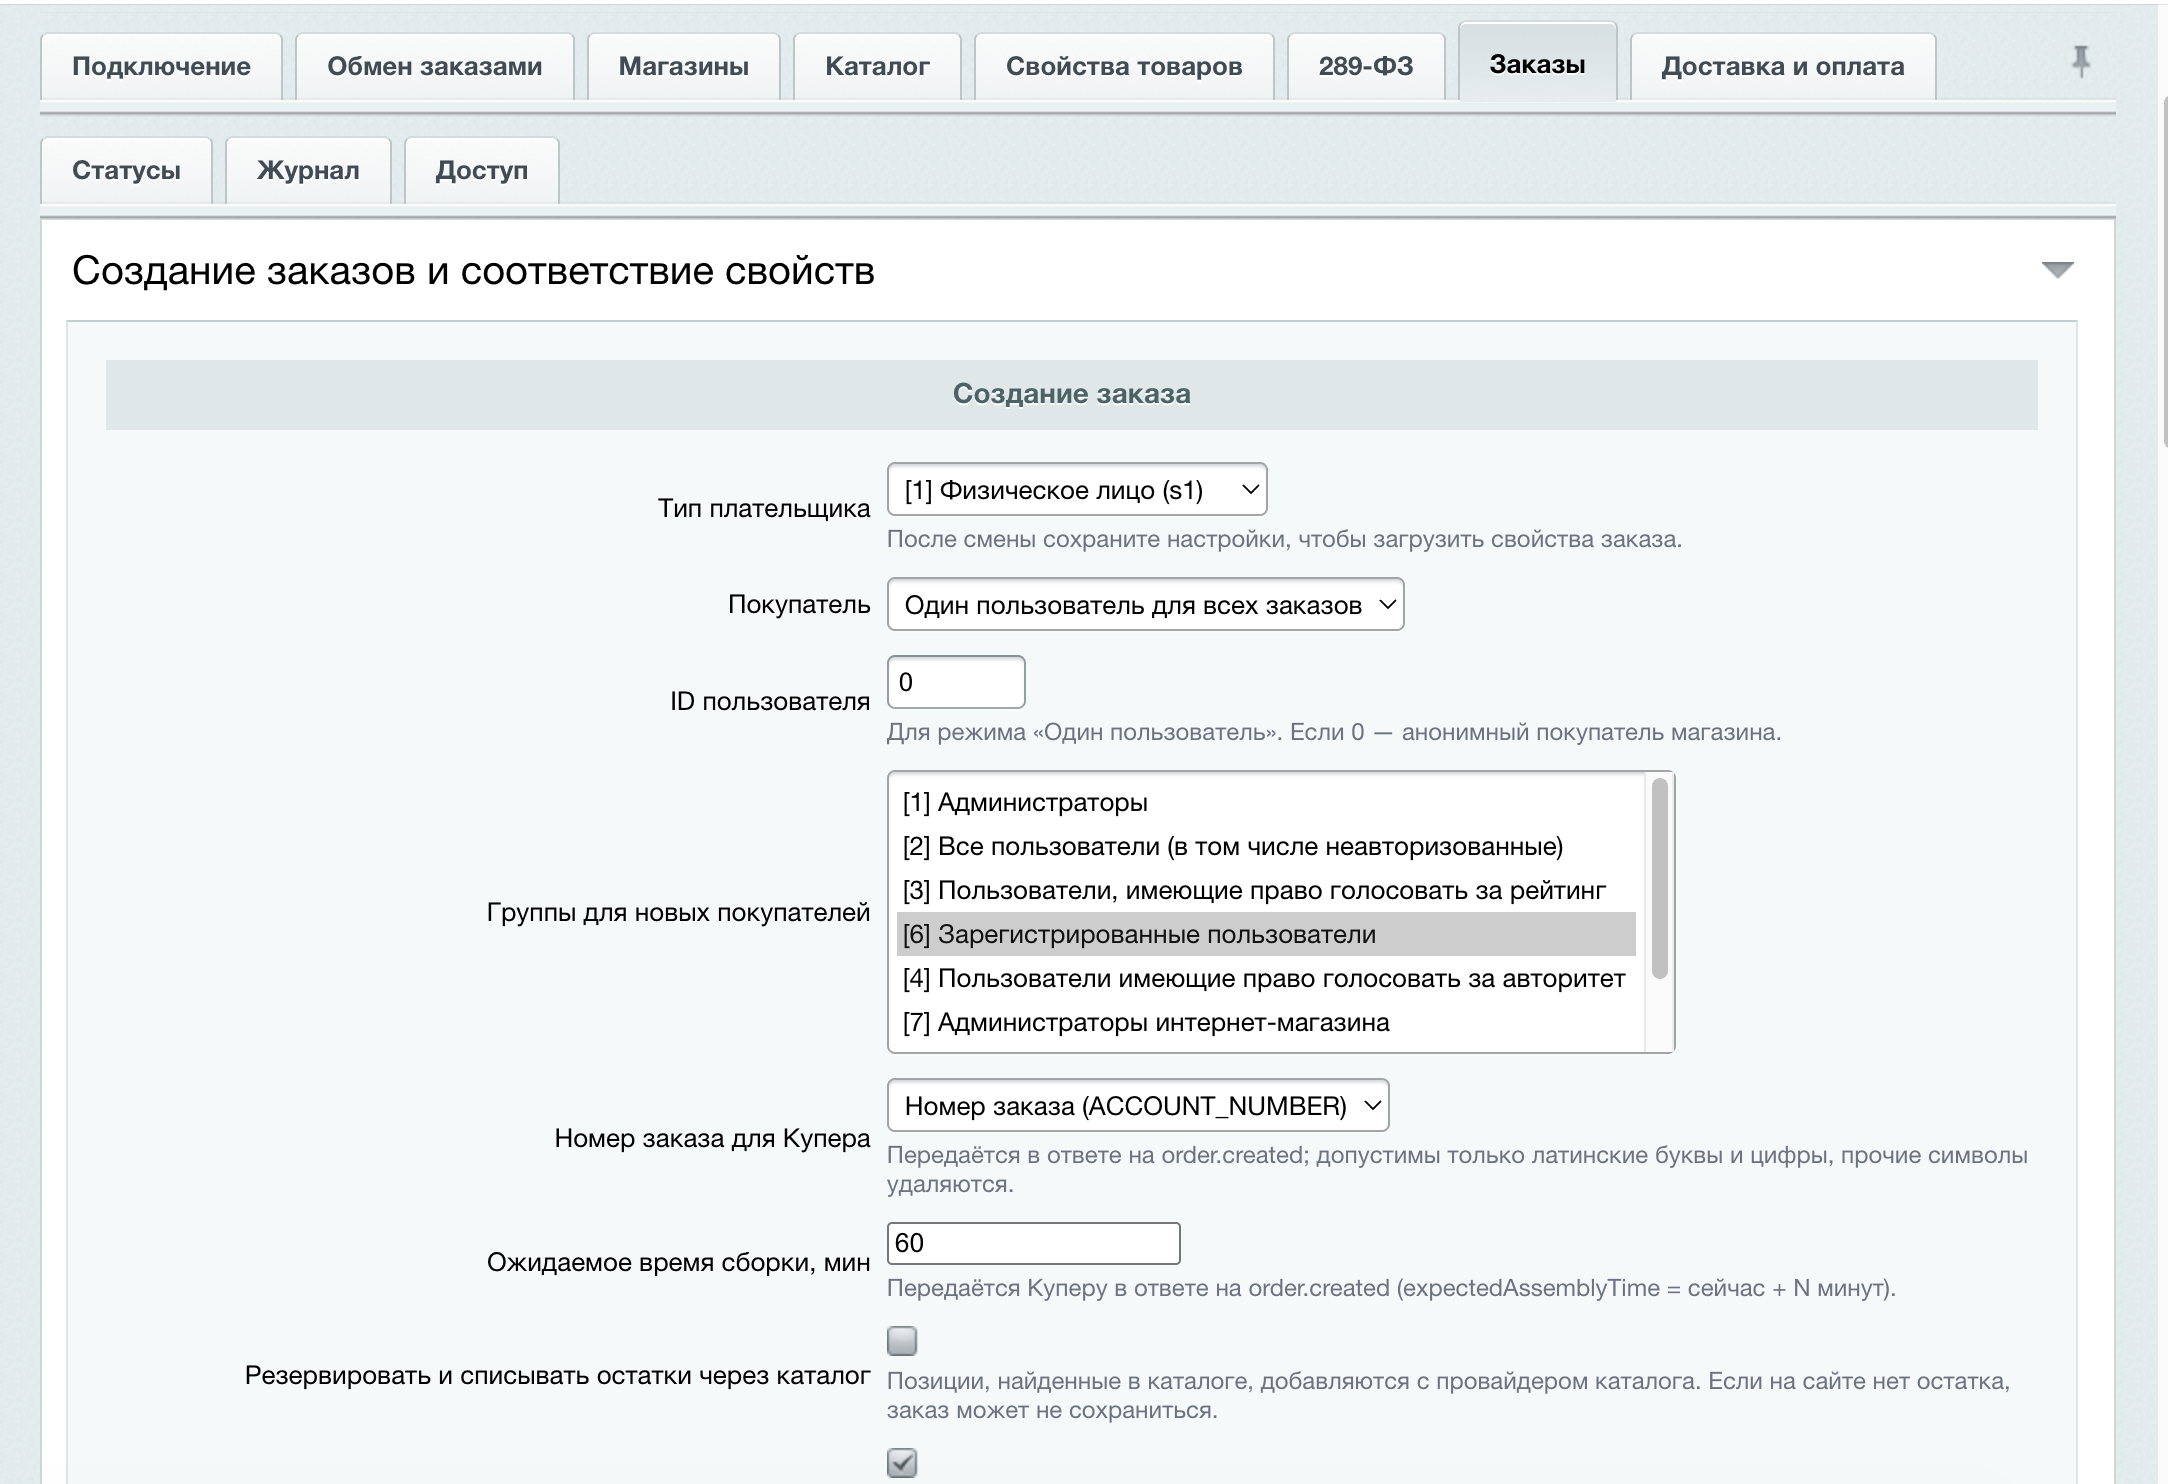Open the Каталог tab
Viewport: 2168px width, 1484px height.
[877, 66]
